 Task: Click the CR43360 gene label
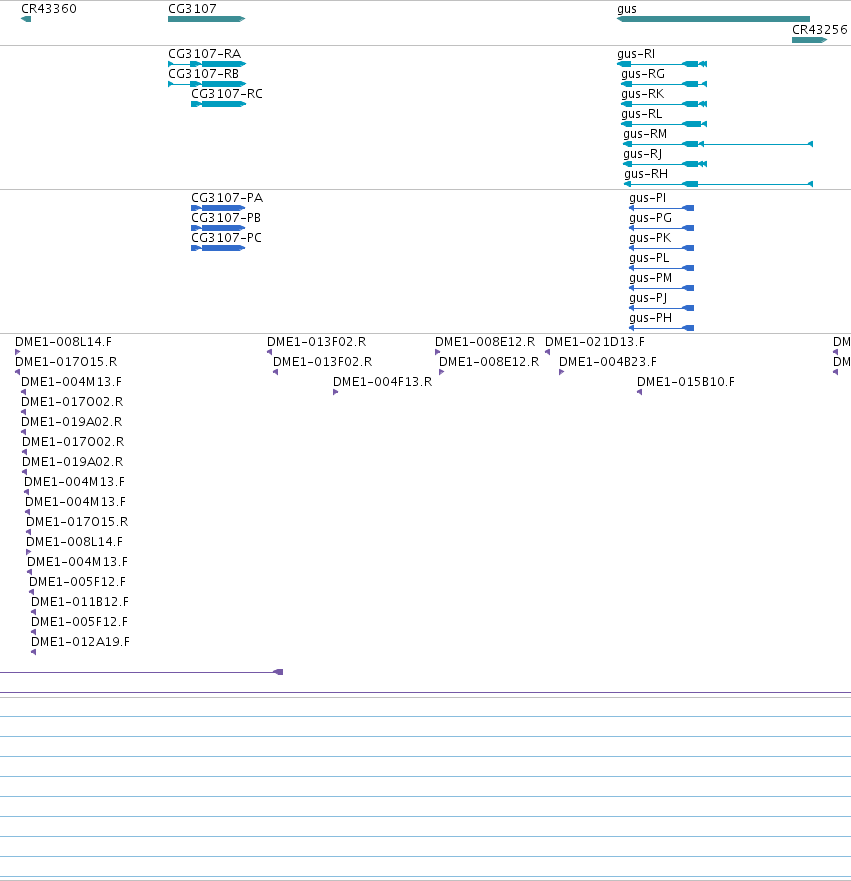(x=49, y=9)
